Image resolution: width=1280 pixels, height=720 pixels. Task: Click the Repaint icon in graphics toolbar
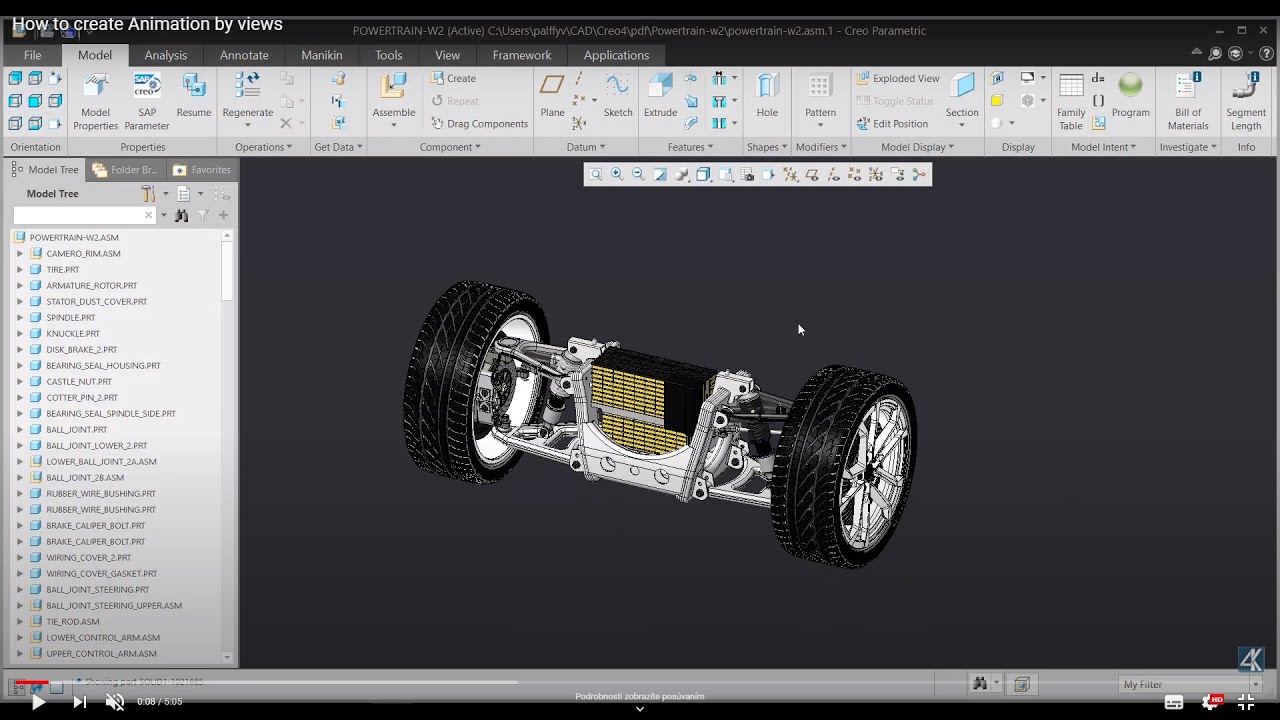pyautogui.click(x=660, y=175)
